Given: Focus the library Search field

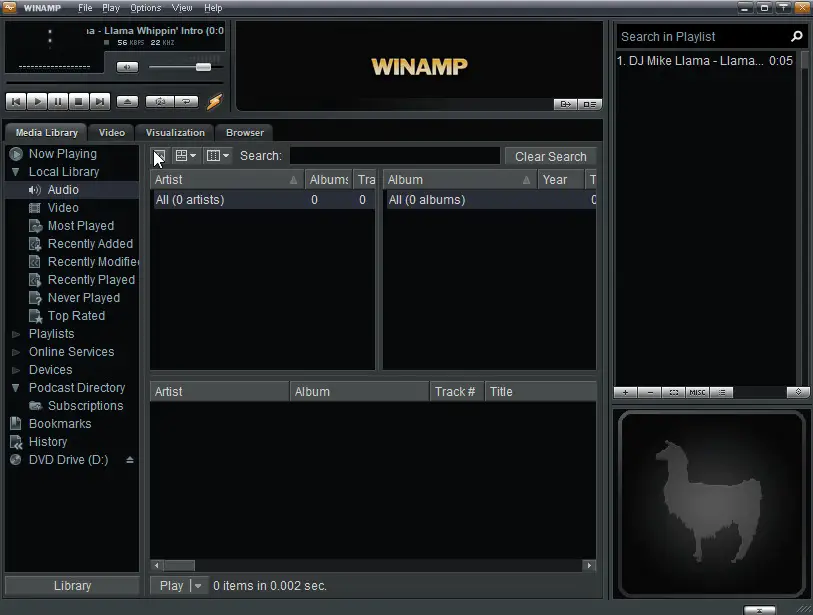Looking at the screenshot, I should pyautogui.click(x=395, y=156).
